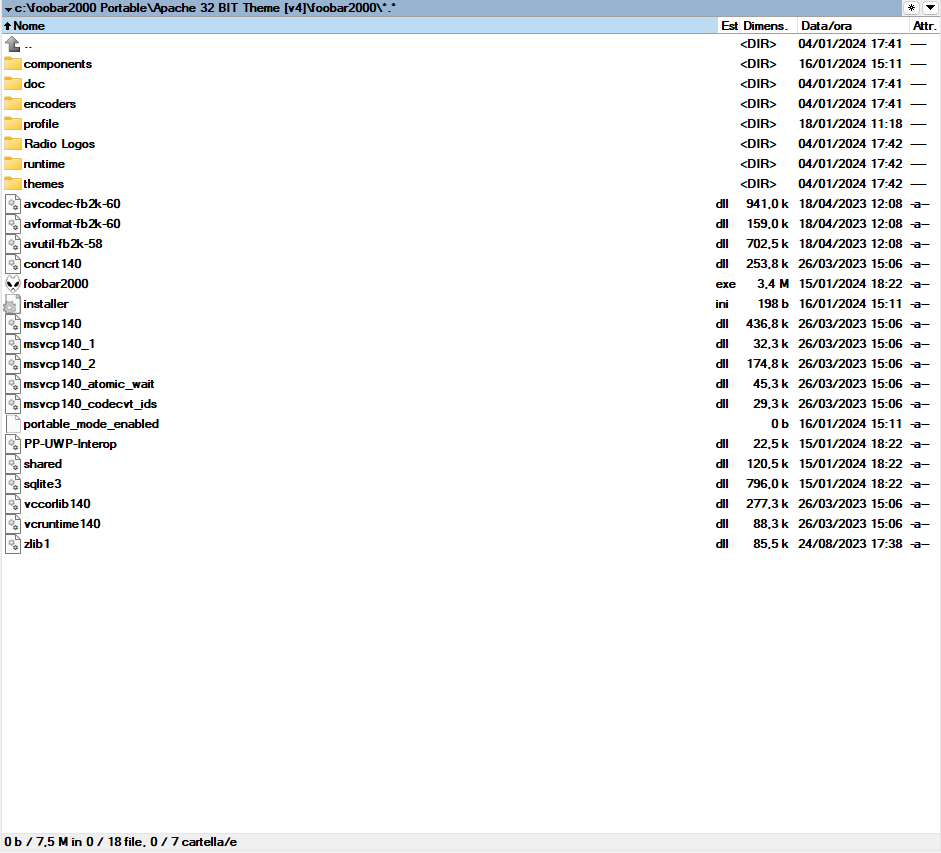Click the <DIR> entry of components row
The width and height of the screenshot is (941, 853).
tap(758, 64)
